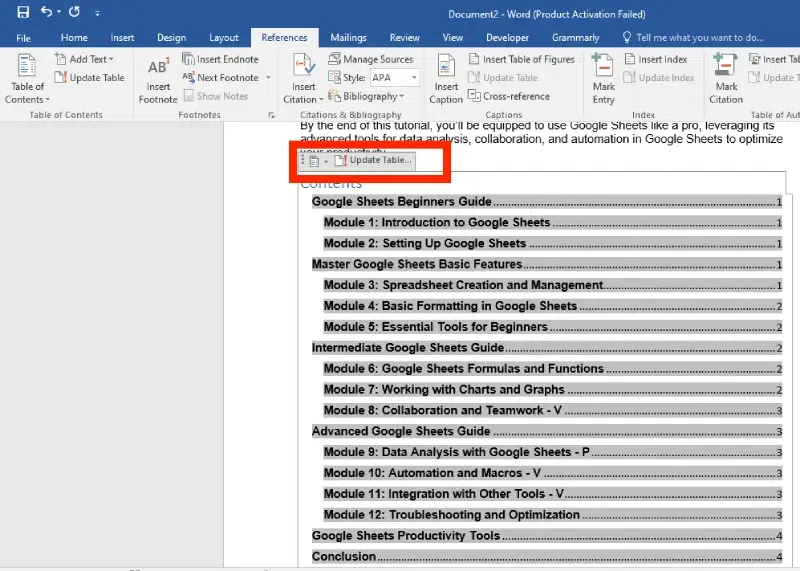
Task: Select the References tab
Action: click(x=284, y=38)
